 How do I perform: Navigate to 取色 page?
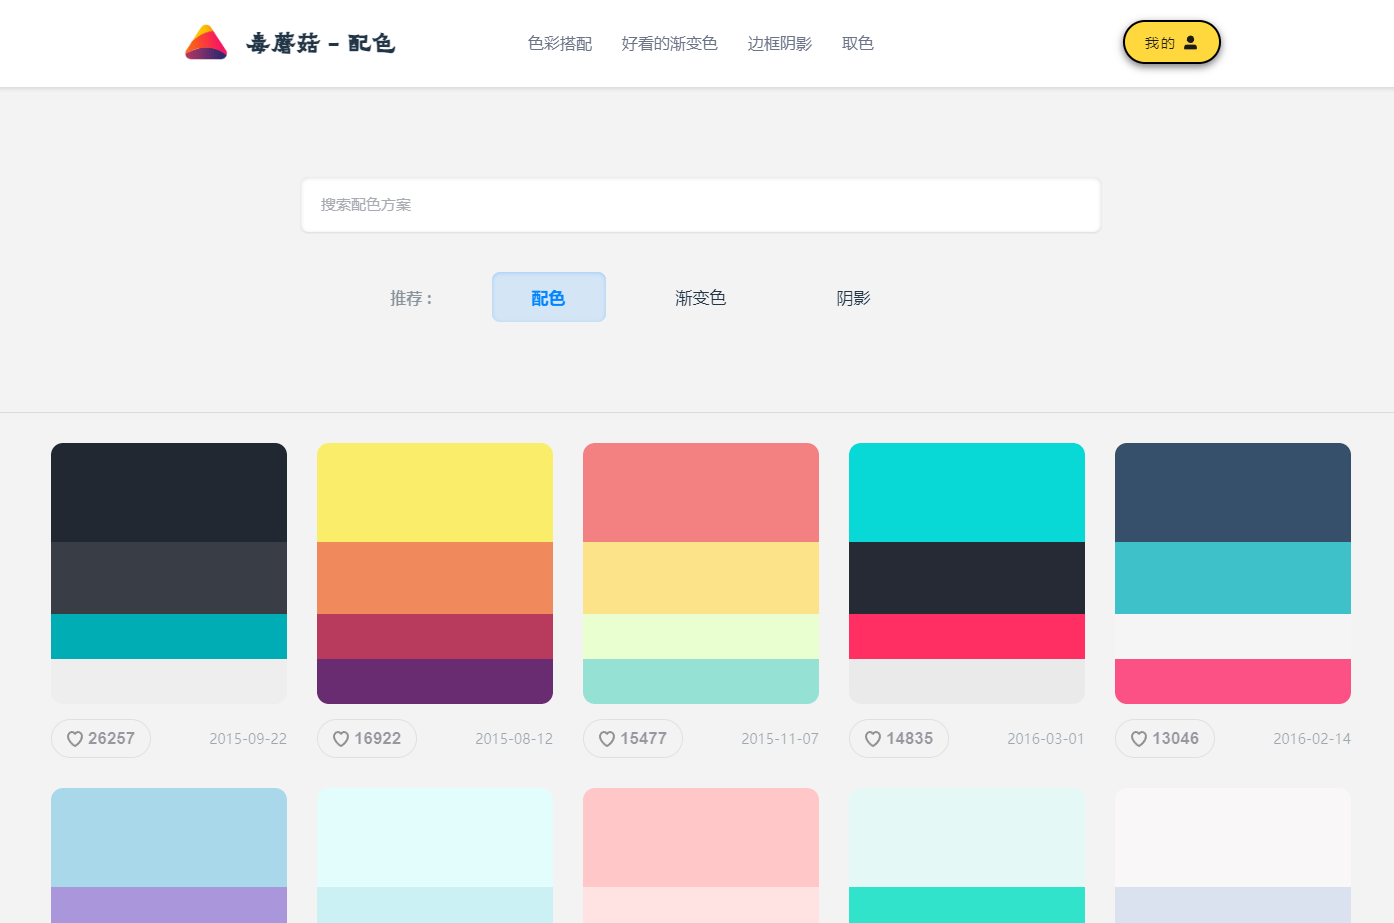[857, 44]
